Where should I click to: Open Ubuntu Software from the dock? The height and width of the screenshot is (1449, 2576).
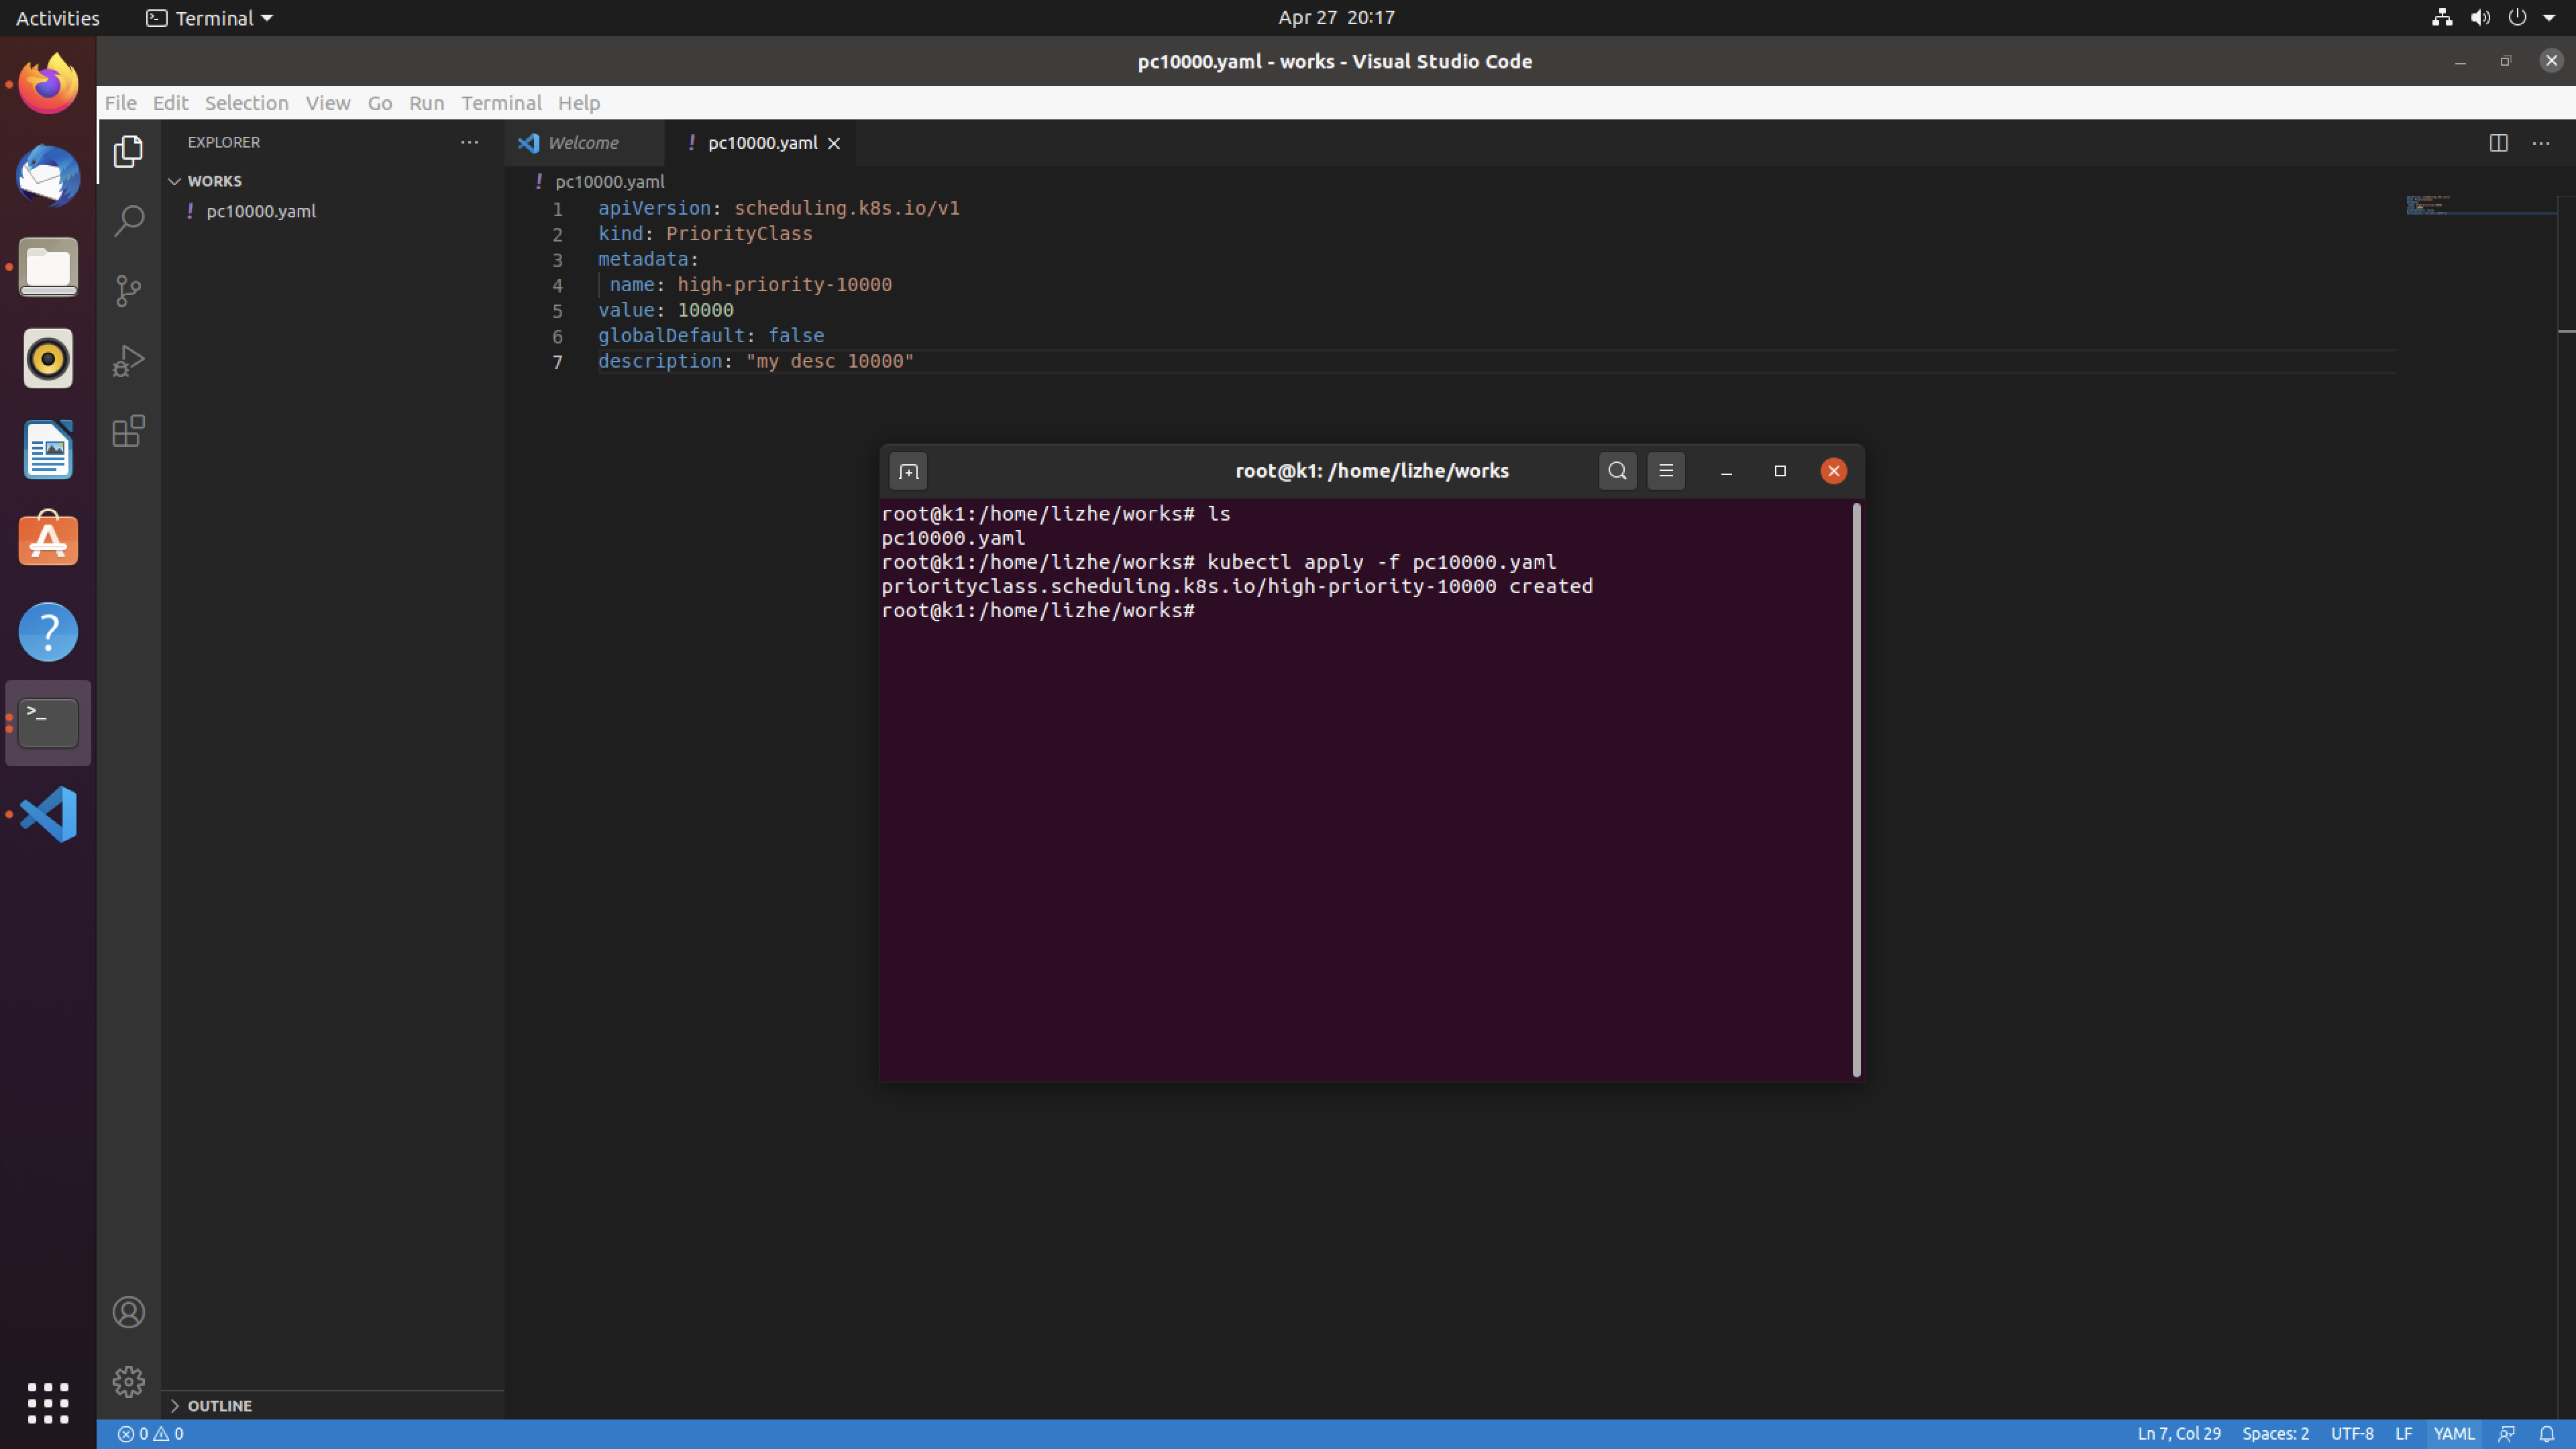click(48, 540)
